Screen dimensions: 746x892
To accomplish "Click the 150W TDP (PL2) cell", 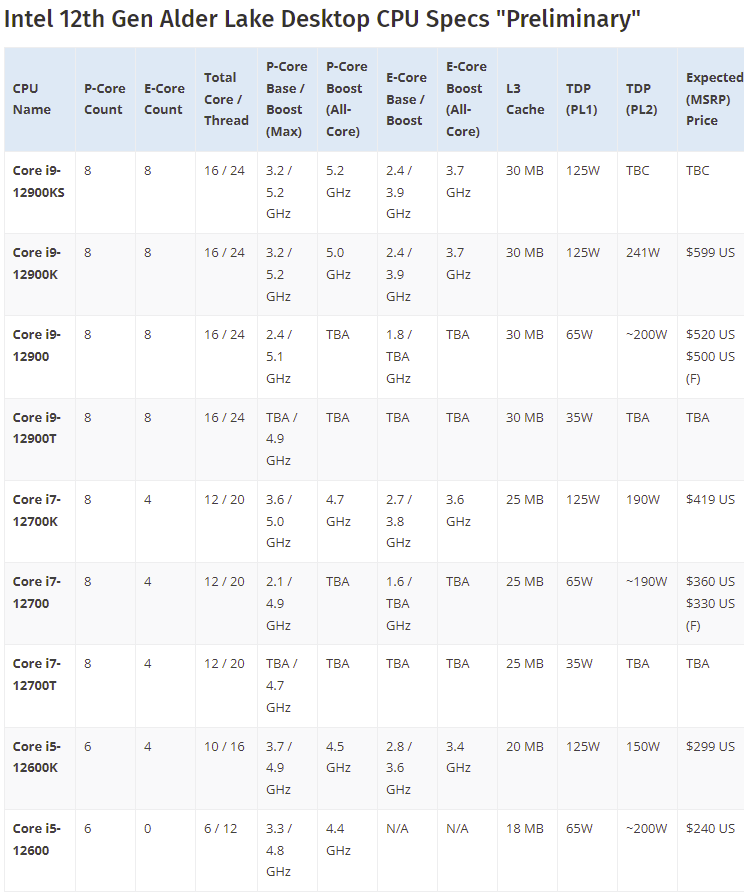I will coord(643,746).
